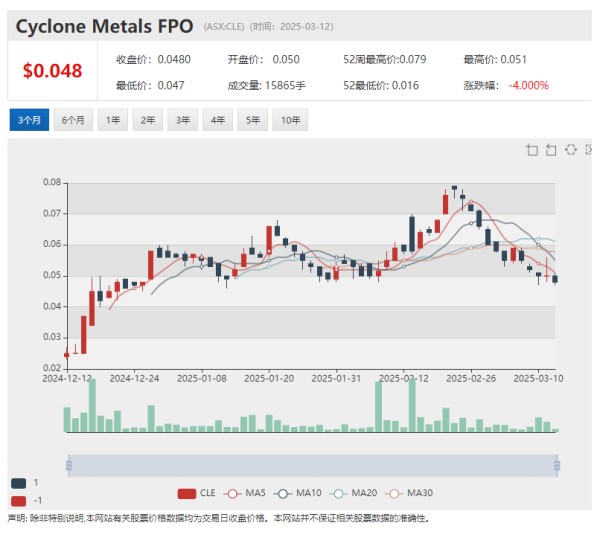Click the right handle of zoom slider
Image resolution: width=600 pixels, height=540 pixels.
coord(556,465)
